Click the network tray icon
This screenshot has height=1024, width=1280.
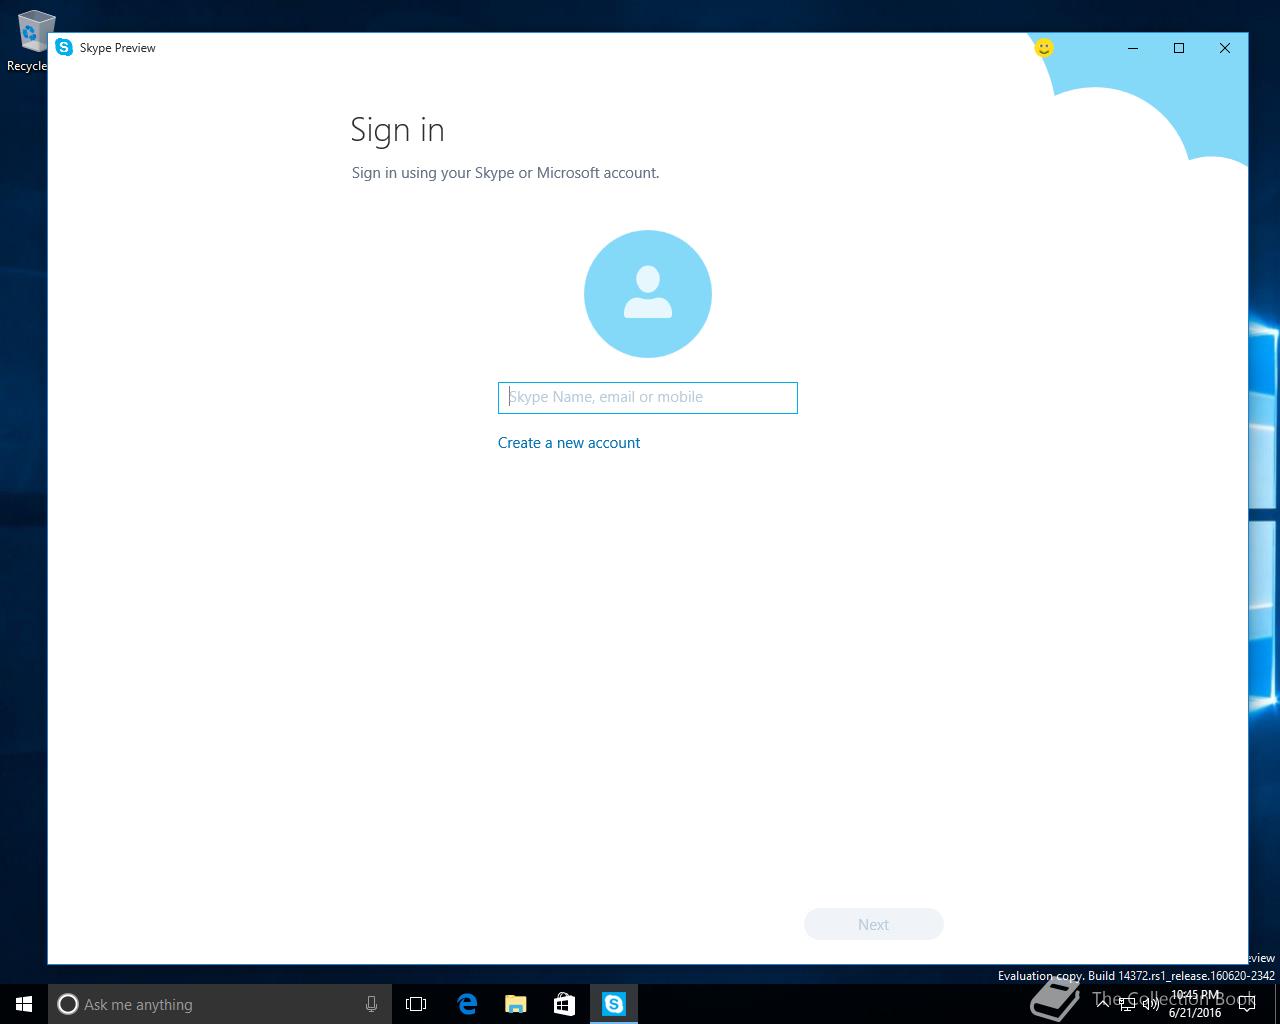(x=1127, y=1004)
